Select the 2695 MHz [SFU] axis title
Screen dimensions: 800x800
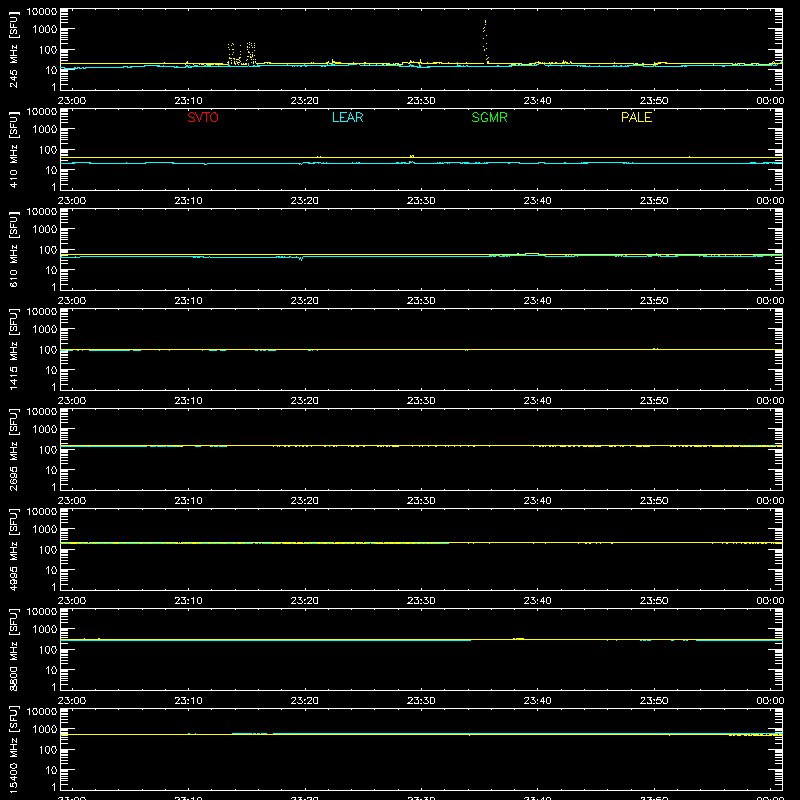click(14, 449)
